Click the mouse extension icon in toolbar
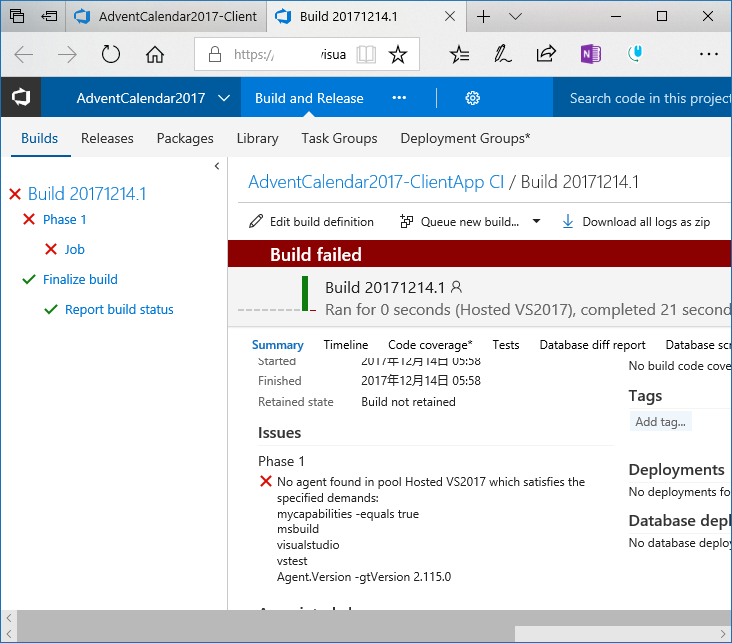 635,53
